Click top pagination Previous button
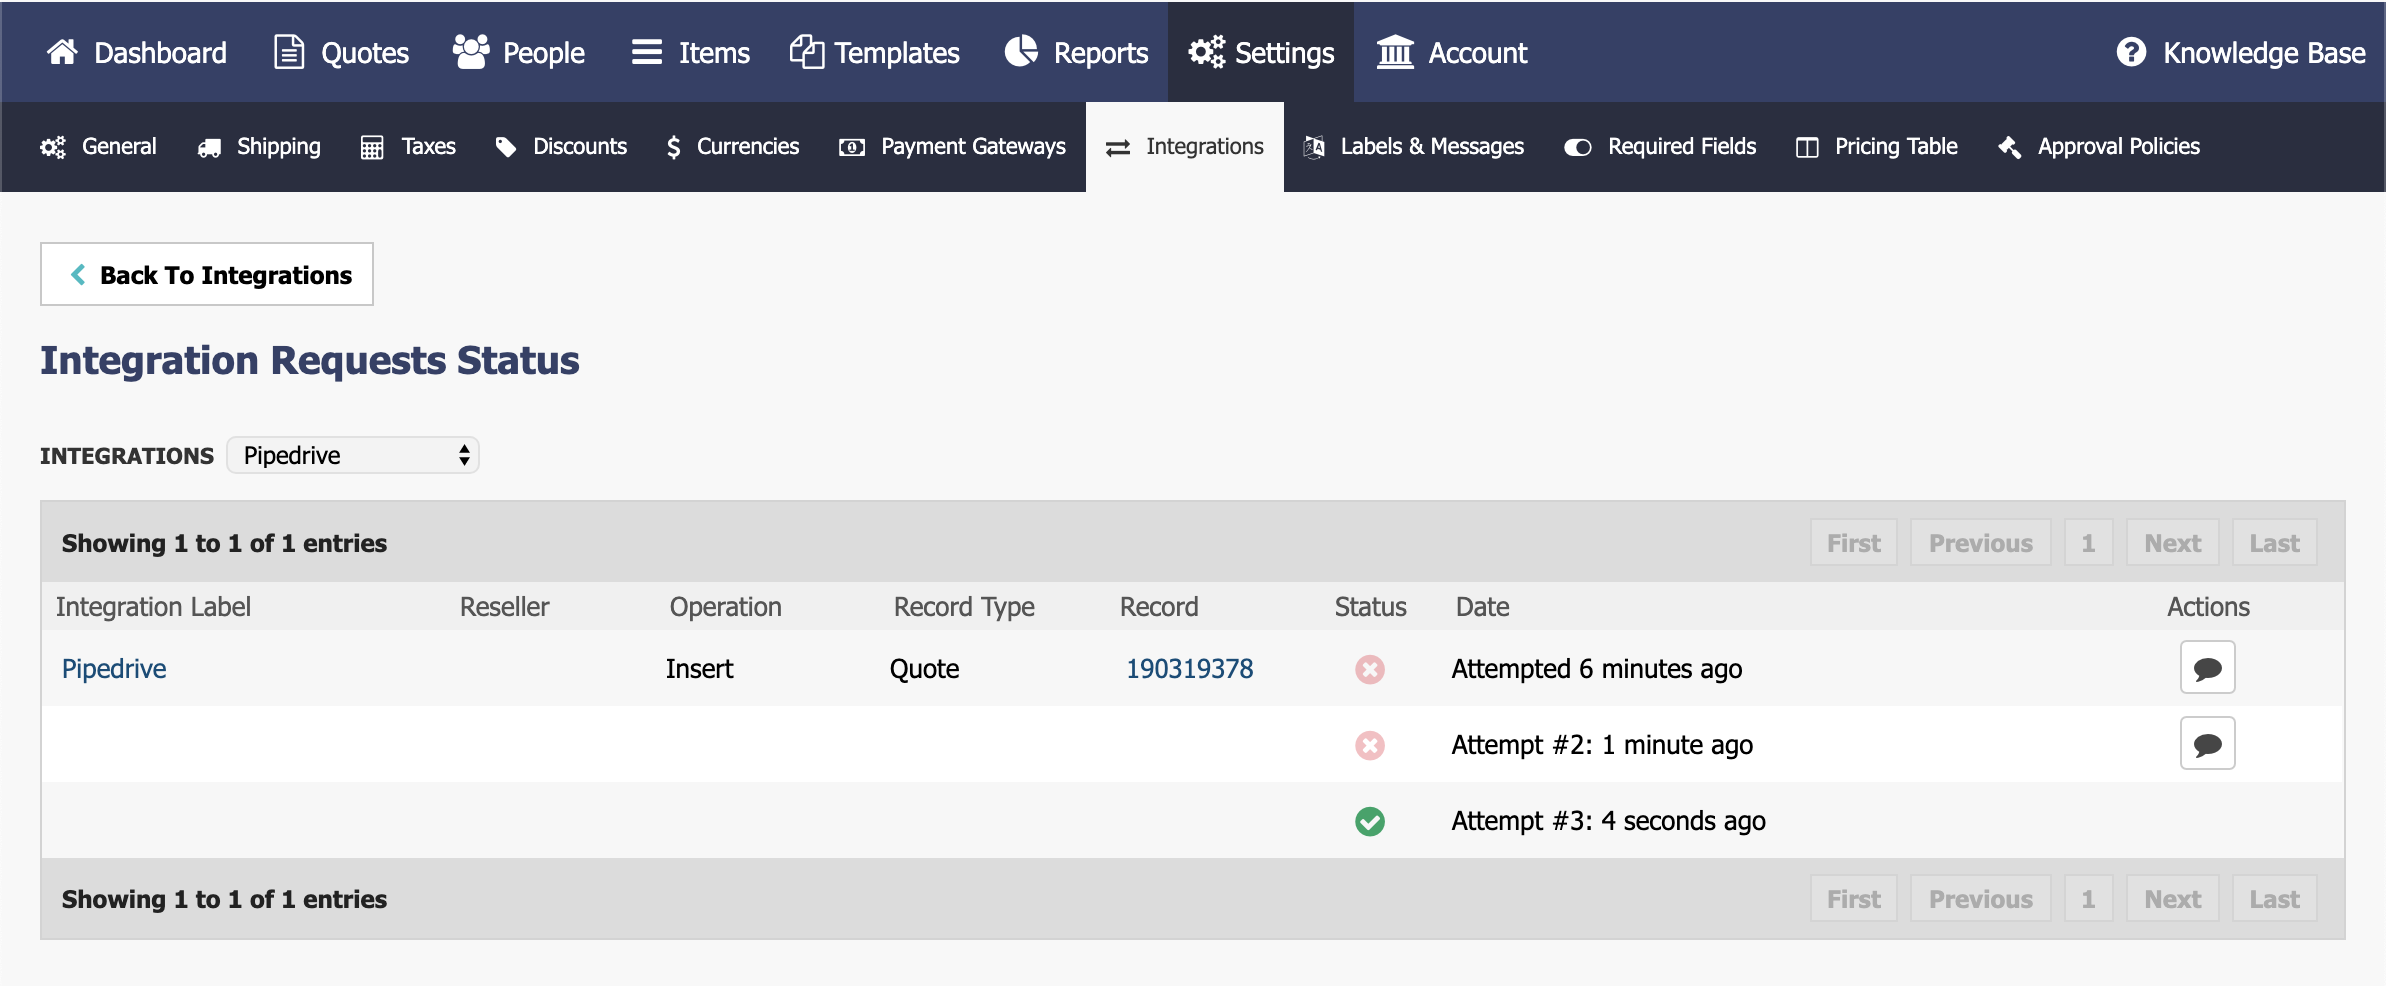This screenshot has height=986, width=2386. point(1981,543)
